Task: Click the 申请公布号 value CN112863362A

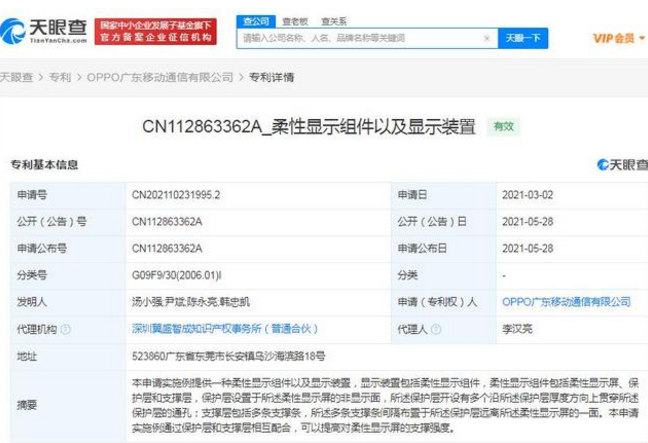Action: [167, 249]
